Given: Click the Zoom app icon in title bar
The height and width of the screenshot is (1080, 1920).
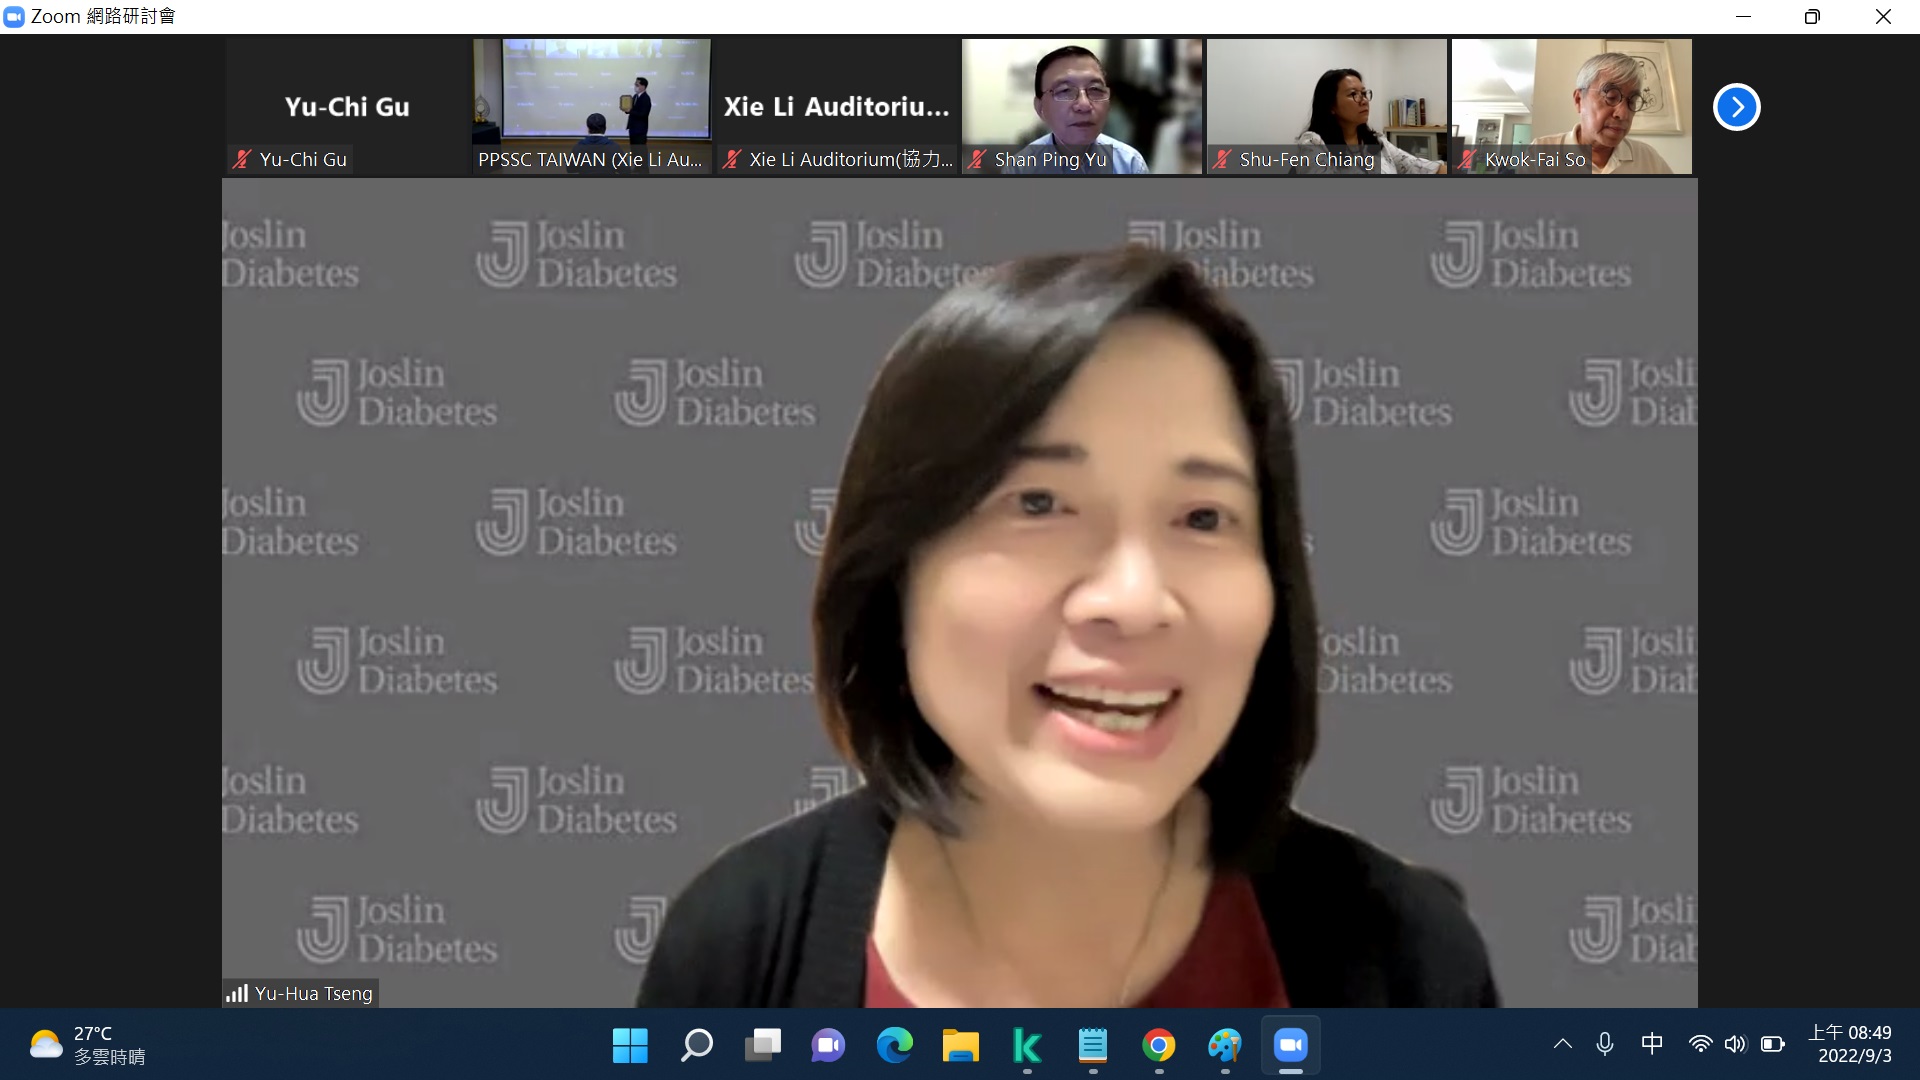Looking at the screenshot, I should click(14, 16).
